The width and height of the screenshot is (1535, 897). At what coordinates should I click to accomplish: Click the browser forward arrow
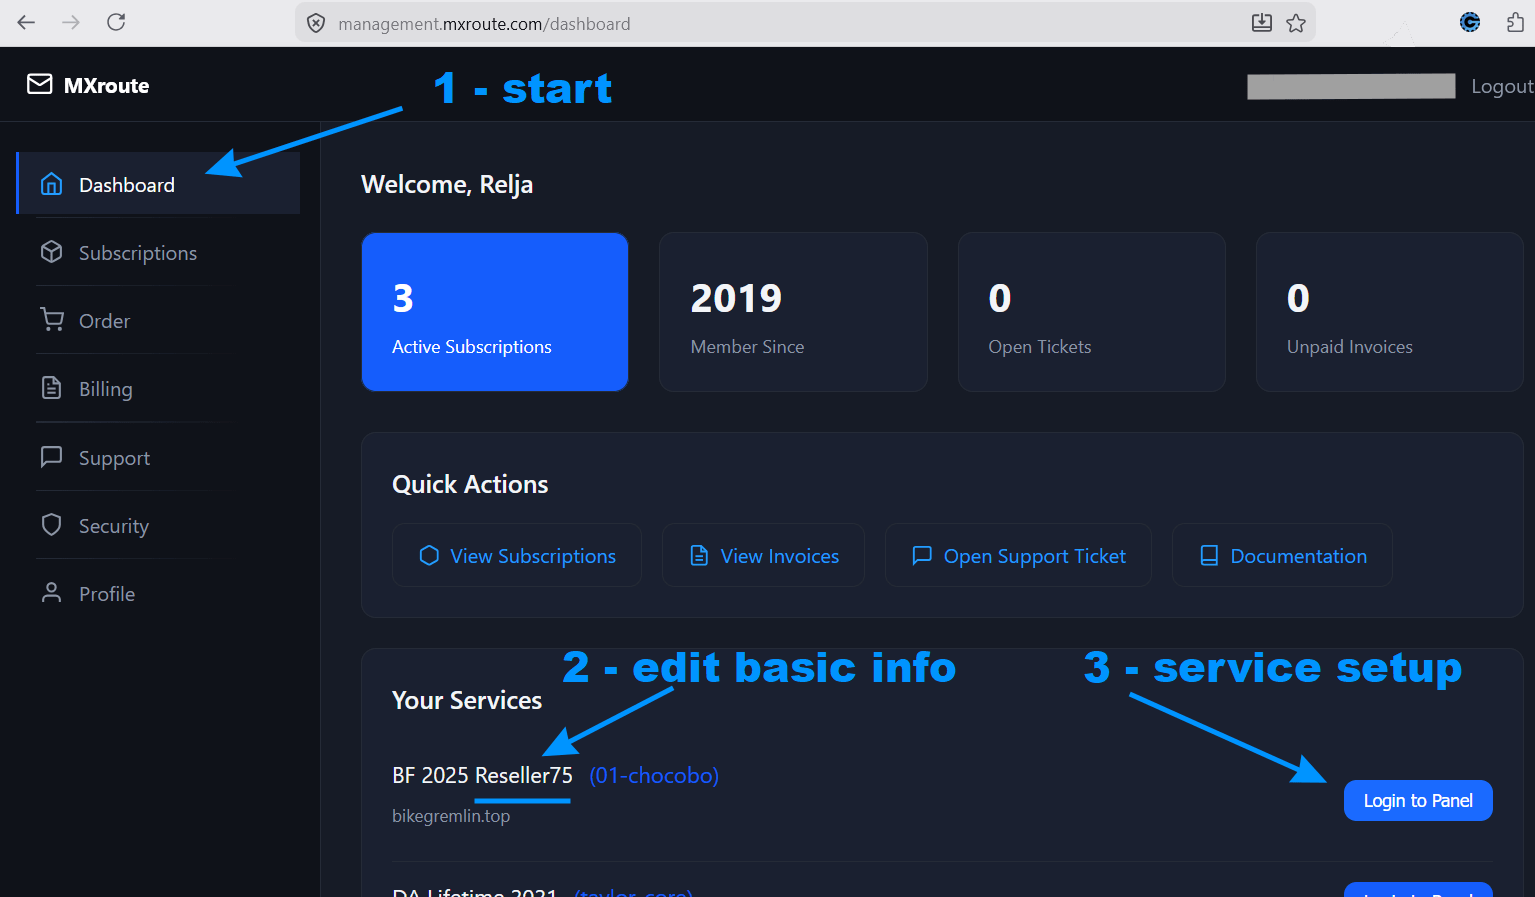(x=71, y=22)
